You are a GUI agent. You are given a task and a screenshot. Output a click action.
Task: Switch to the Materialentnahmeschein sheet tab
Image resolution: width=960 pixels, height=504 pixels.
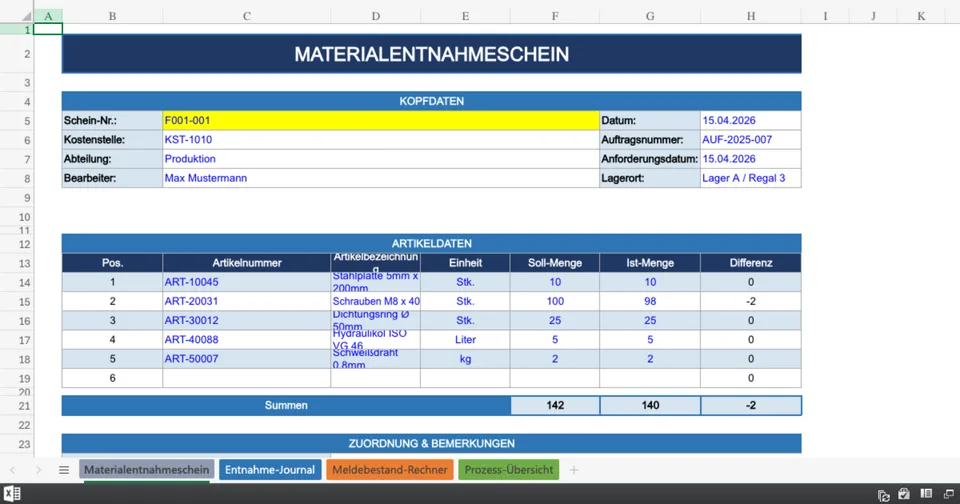click(x=146, y=470)
